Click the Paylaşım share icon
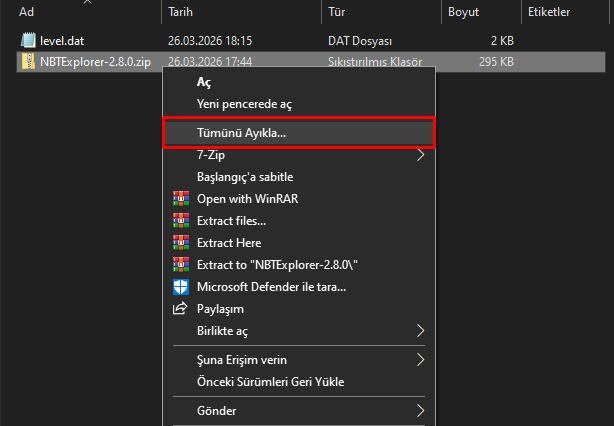 click(x=180, y=309)
